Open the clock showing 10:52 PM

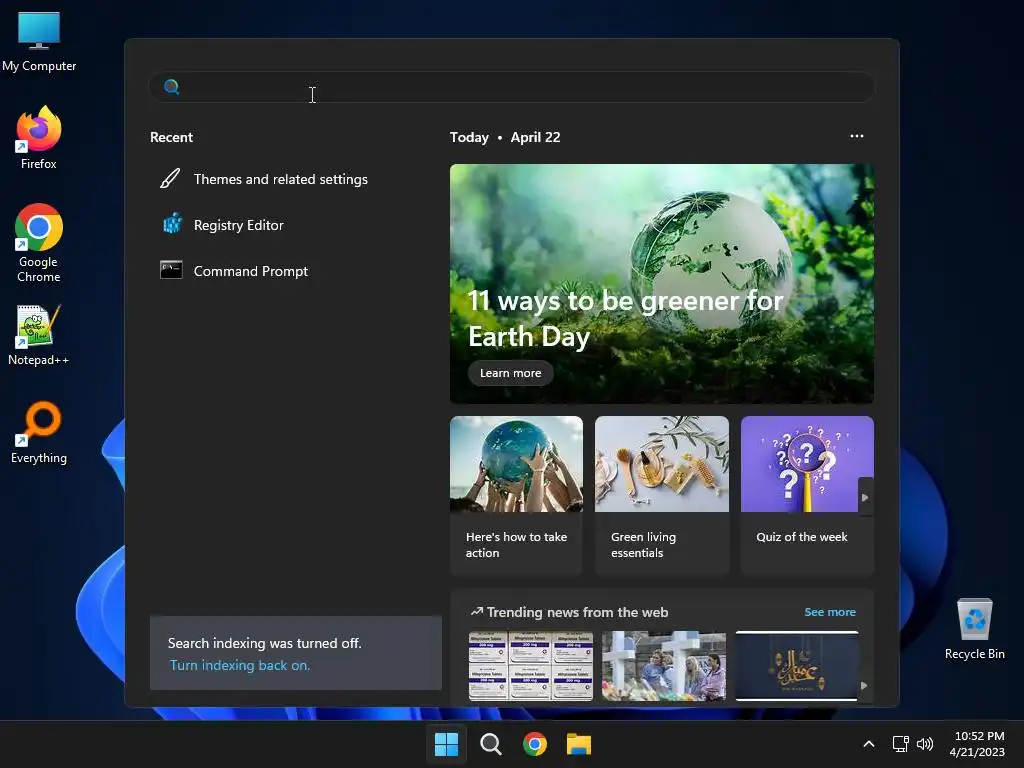(978, 744)
